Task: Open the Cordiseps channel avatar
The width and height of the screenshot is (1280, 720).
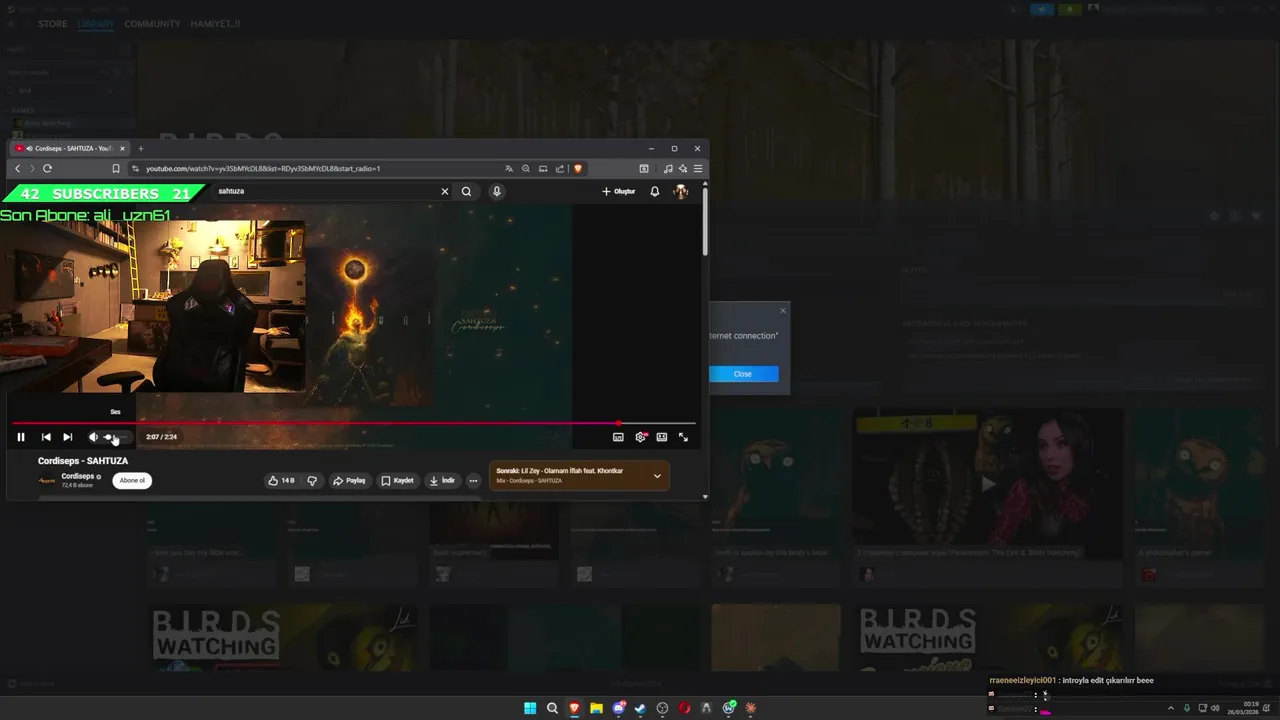Action: [47, 480]
